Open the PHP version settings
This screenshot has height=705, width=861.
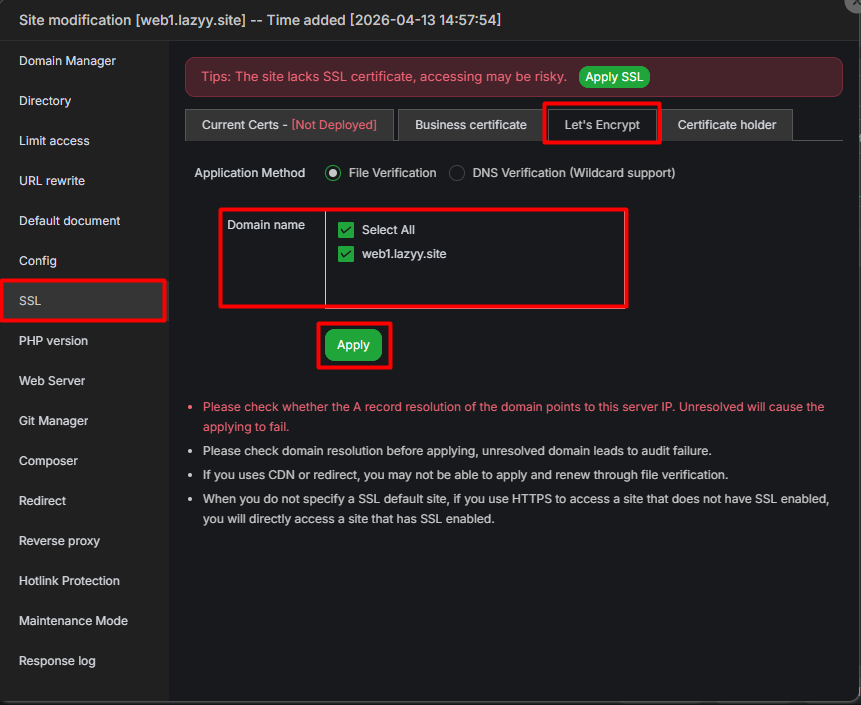click(x=53, y=341)
